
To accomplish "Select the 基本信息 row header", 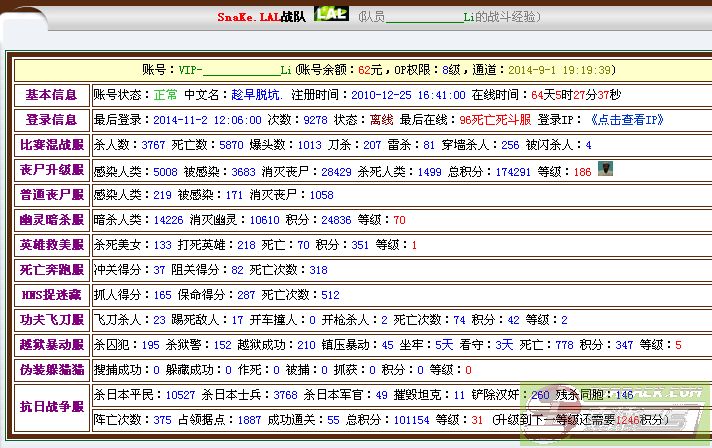I will coord(50,95).
